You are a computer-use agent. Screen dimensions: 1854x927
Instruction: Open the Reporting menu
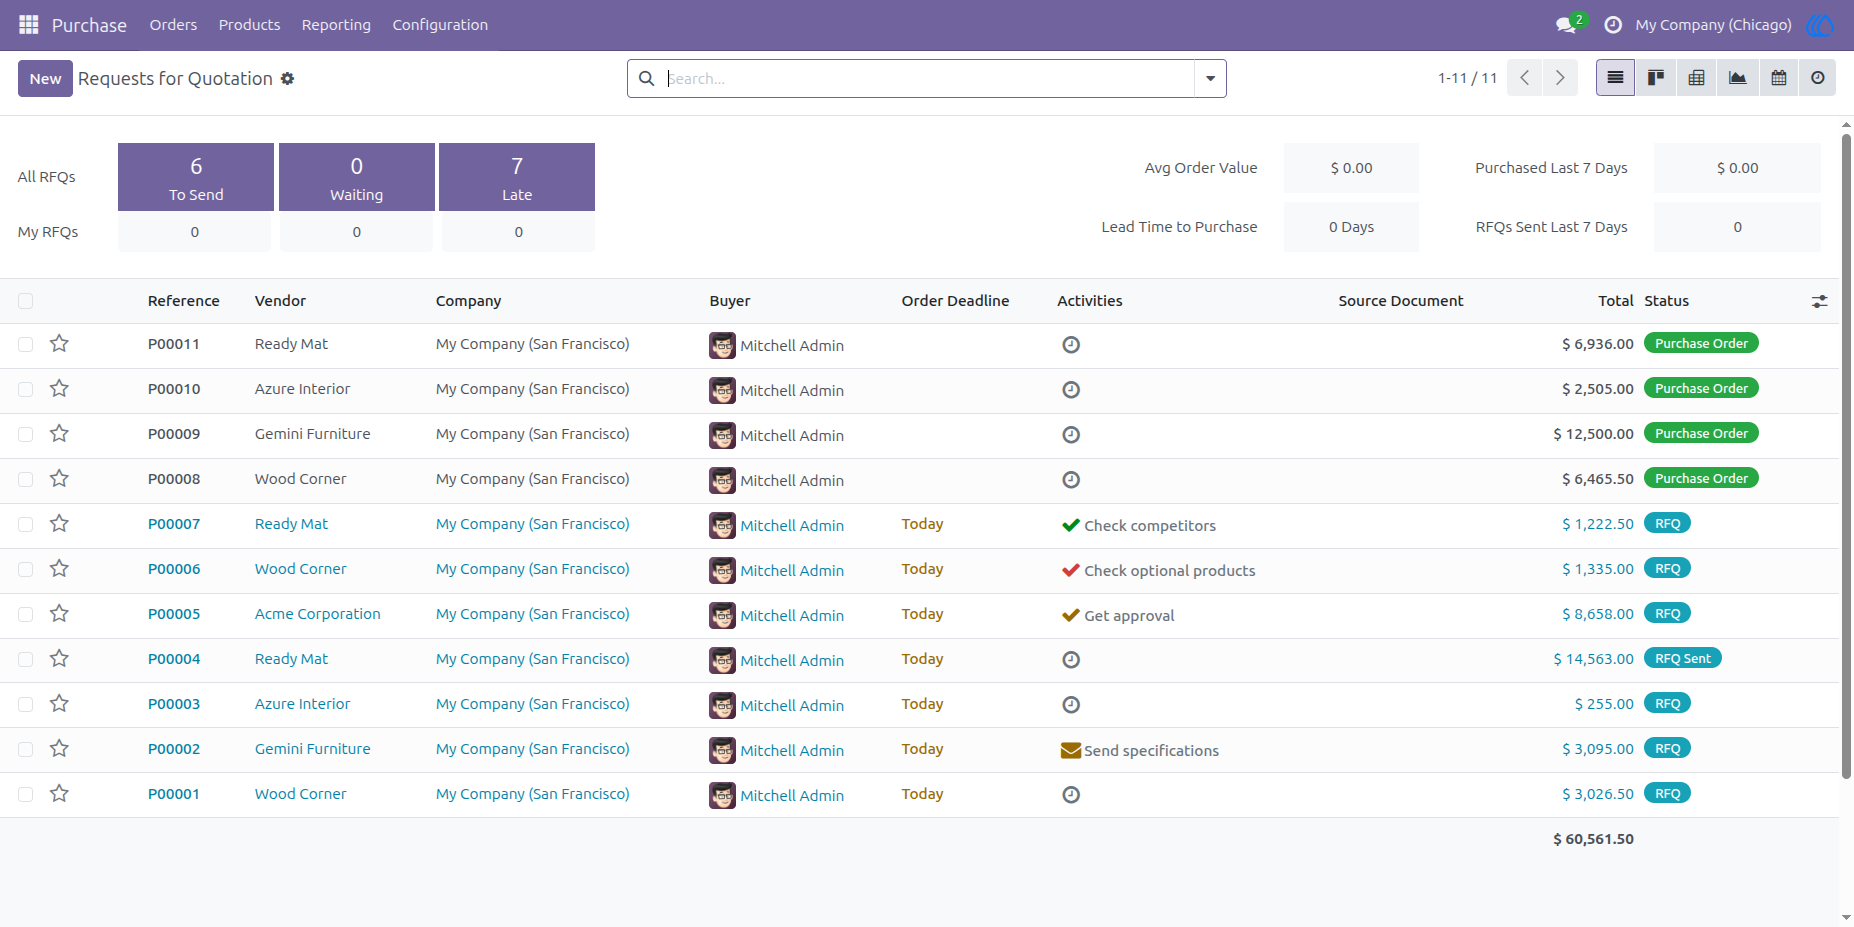pyautogui.click(x=336, y=25)
